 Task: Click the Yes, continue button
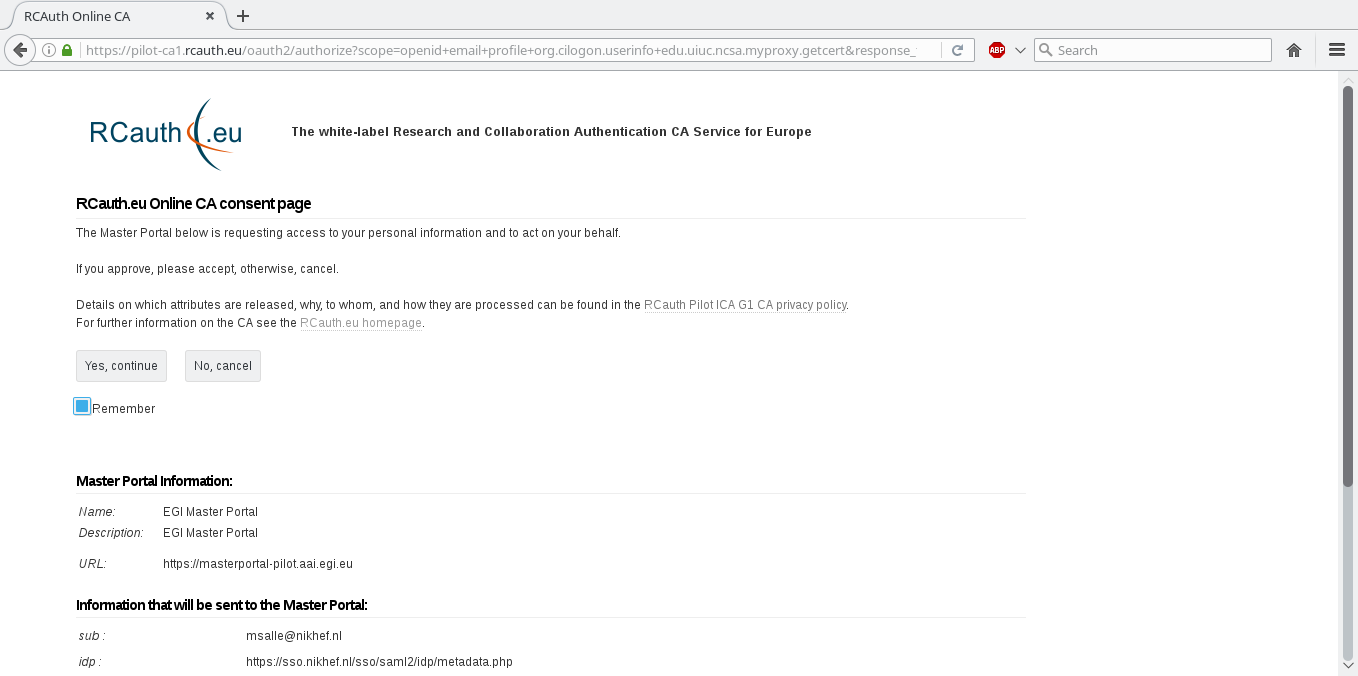pos(121,366)
